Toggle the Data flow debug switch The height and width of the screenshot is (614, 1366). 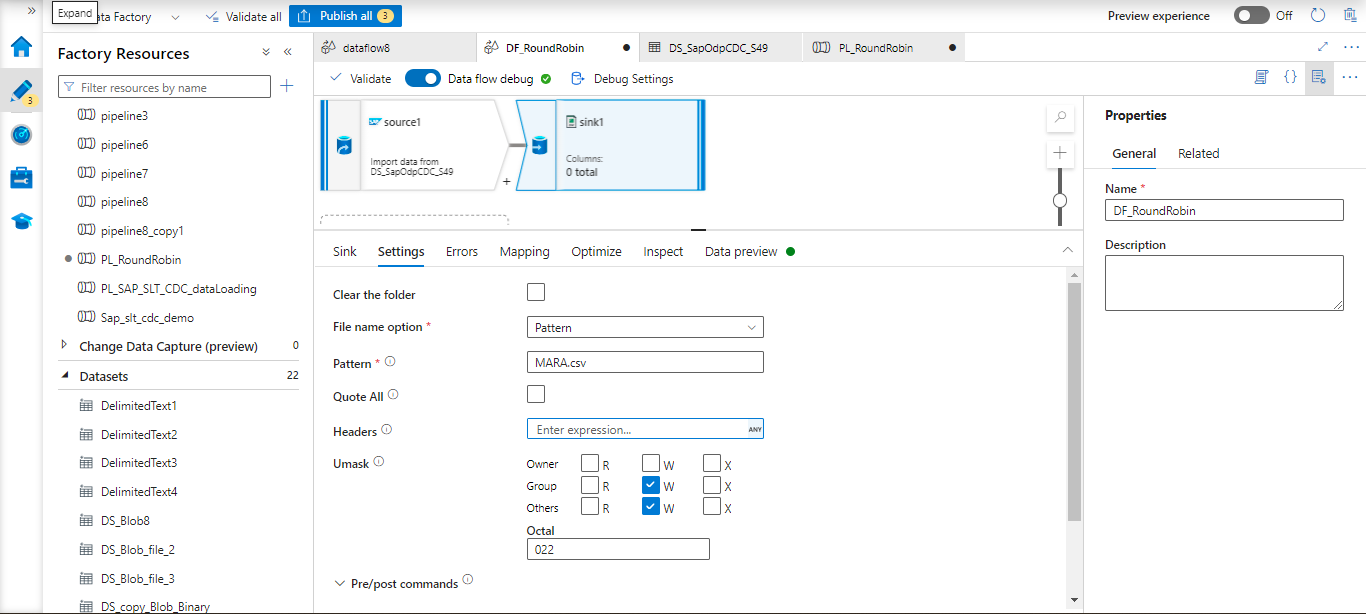(x=423, y=78)
